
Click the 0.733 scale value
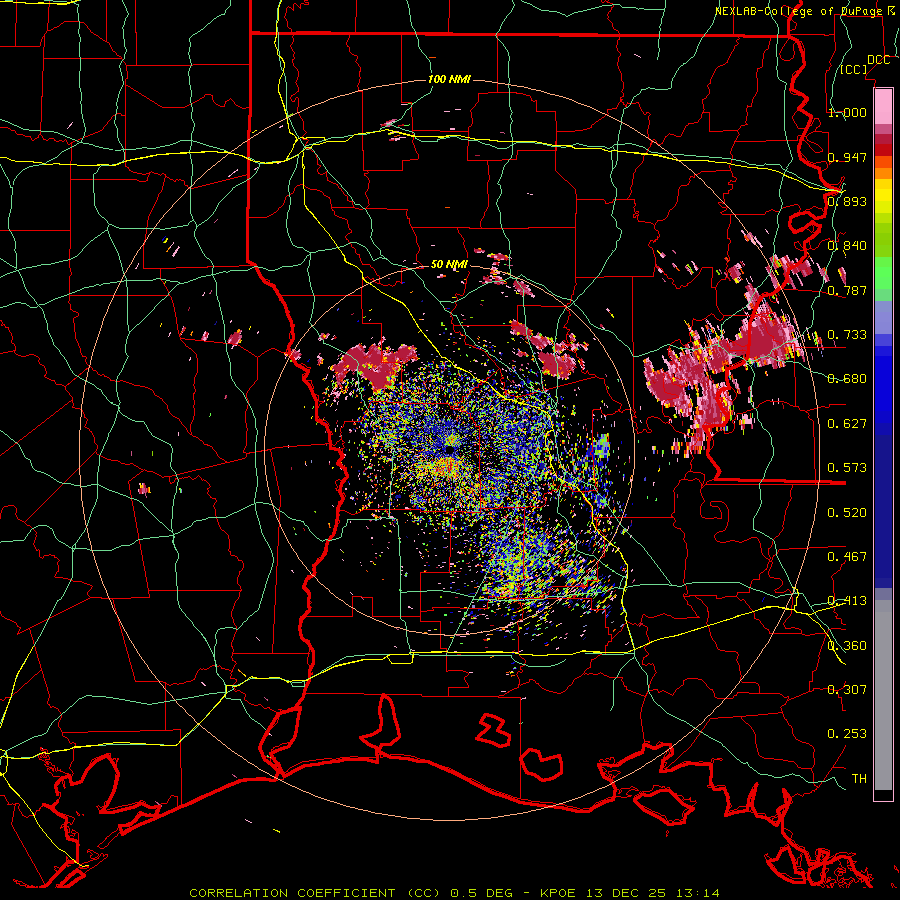pos(847,335)
